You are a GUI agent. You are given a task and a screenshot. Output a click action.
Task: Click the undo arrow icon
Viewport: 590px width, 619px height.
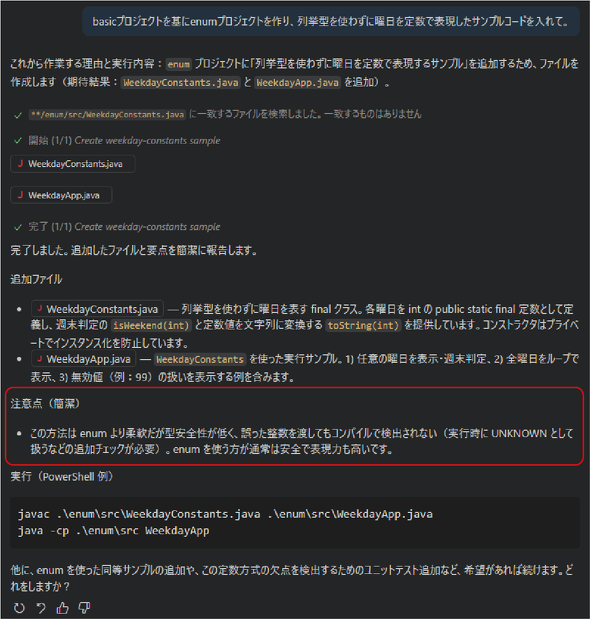[x=41, y=608]
